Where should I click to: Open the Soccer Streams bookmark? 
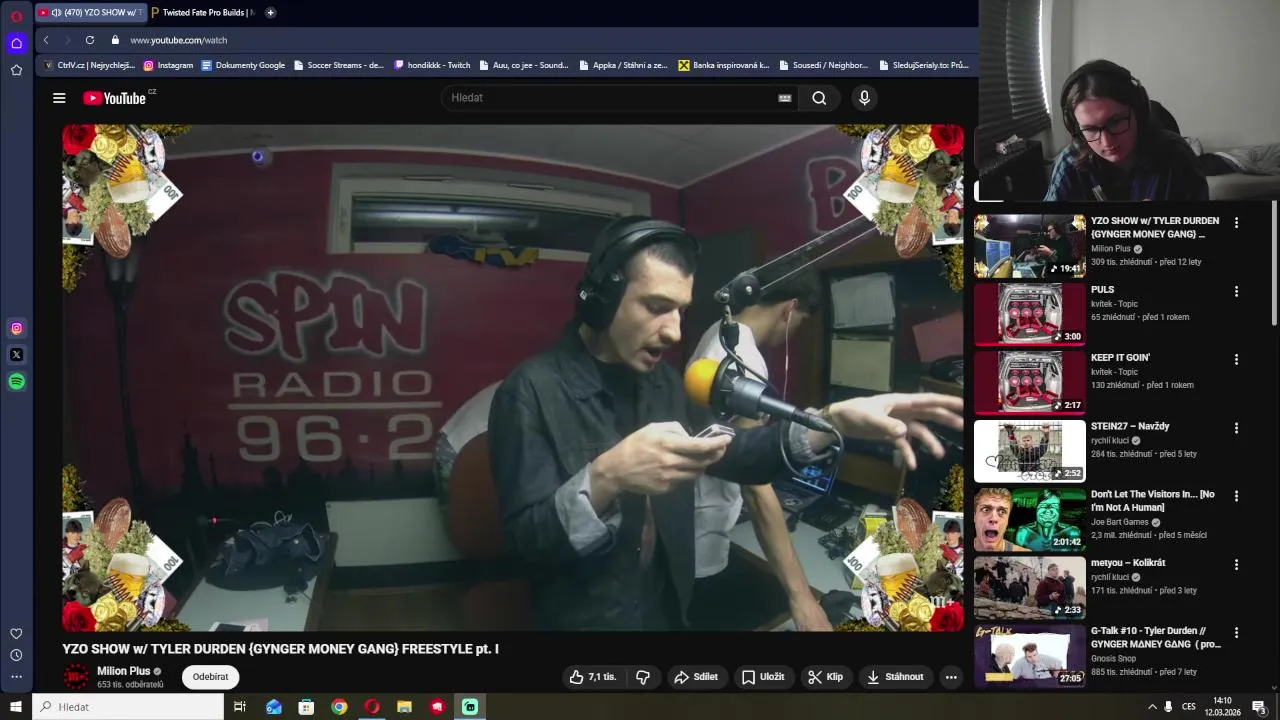click(x=339, y=65)
